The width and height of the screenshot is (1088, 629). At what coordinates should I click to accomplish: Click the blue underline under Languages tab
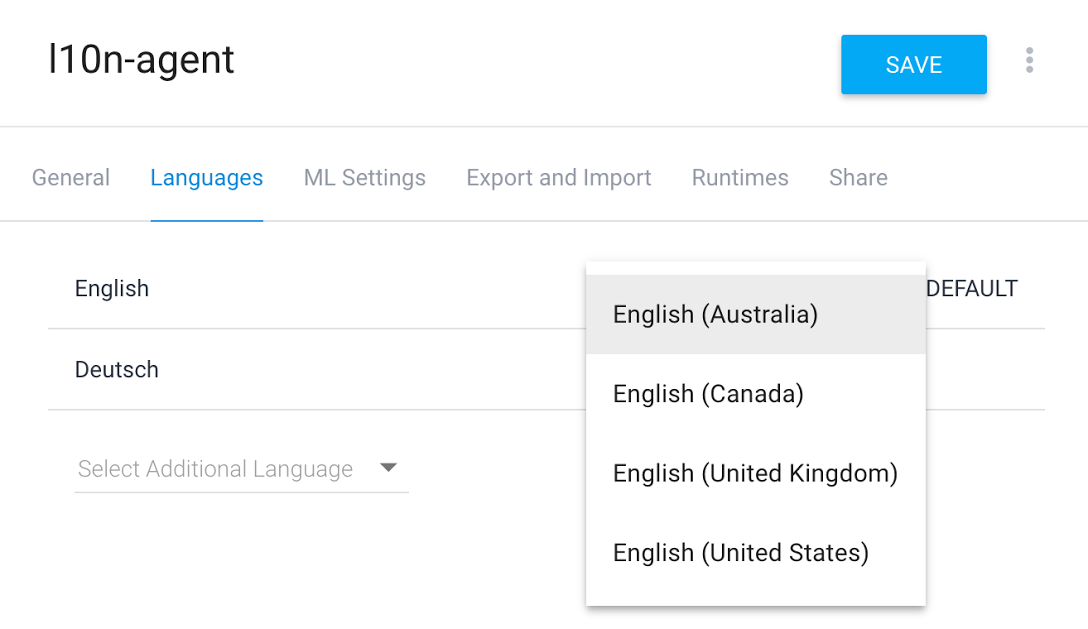point(206,220)
